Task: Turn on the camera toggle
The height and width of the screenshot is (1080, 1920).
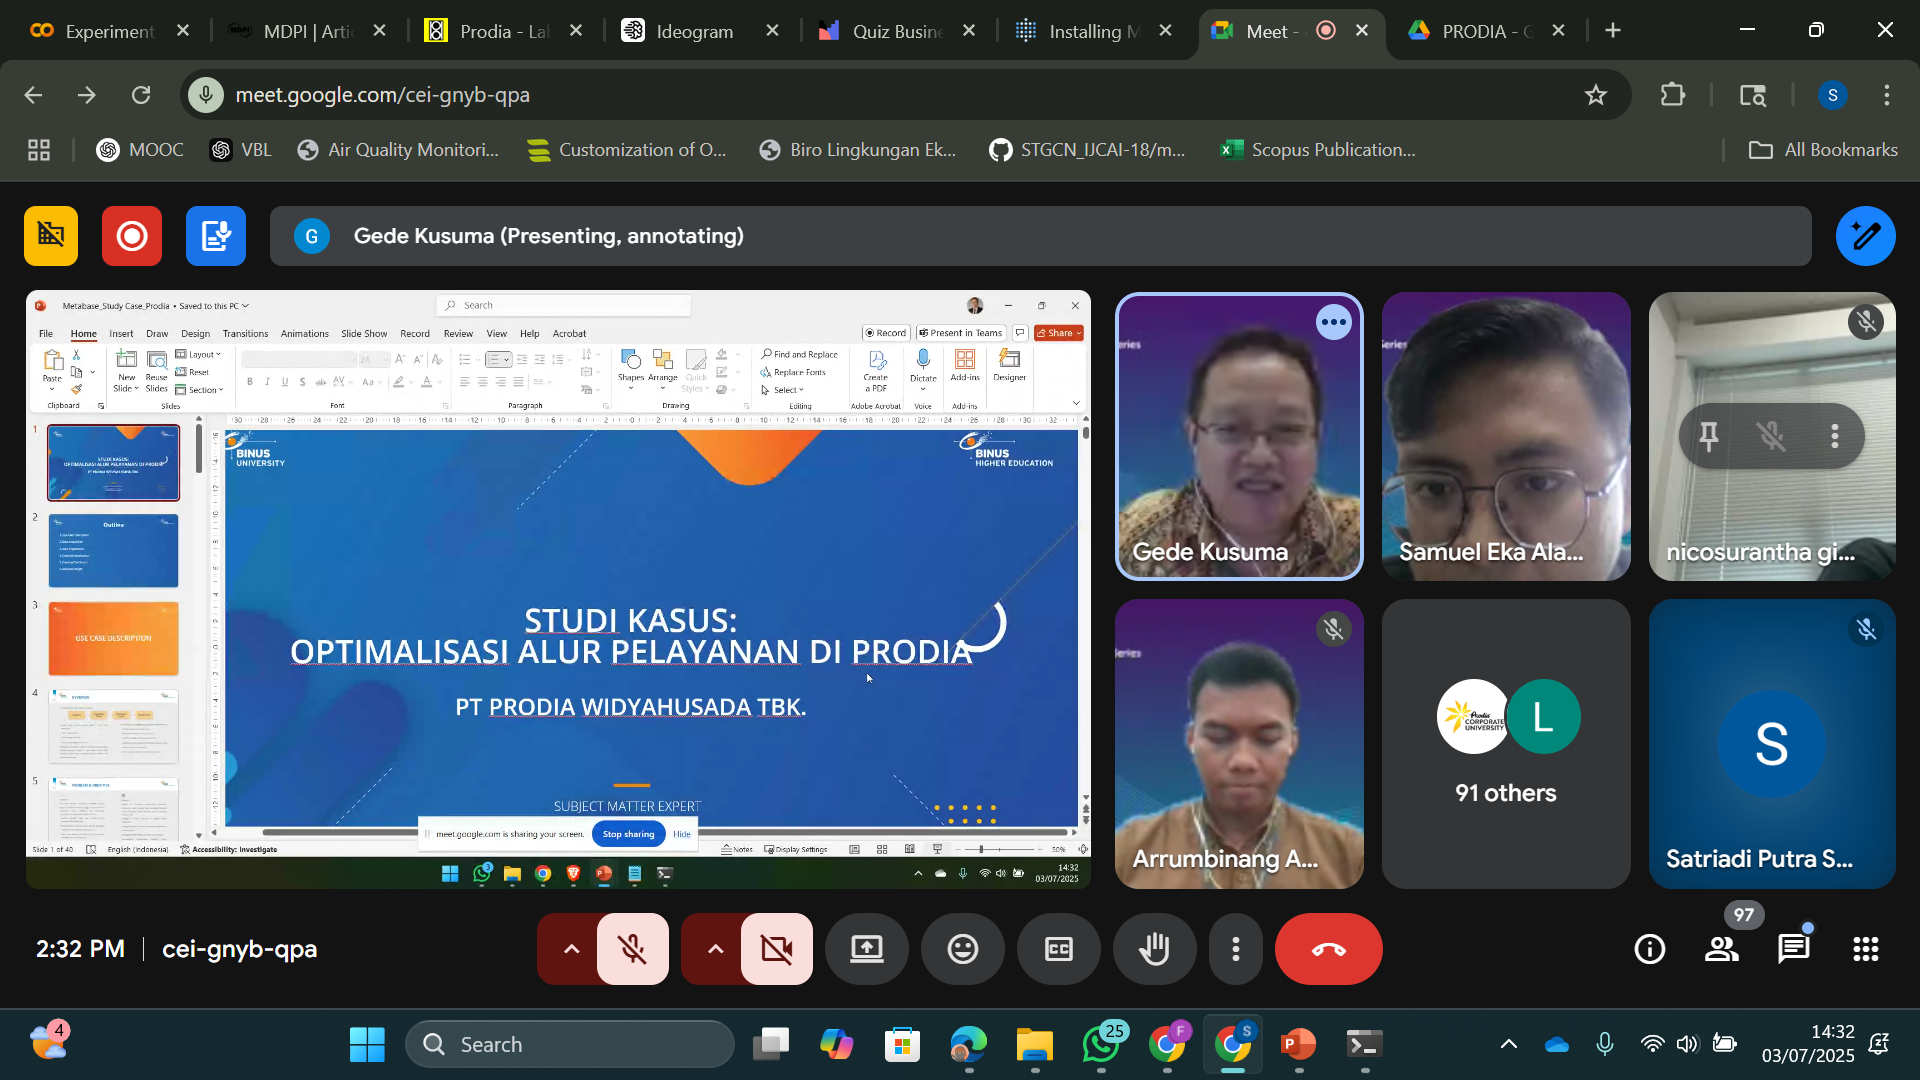Action: 777,949
